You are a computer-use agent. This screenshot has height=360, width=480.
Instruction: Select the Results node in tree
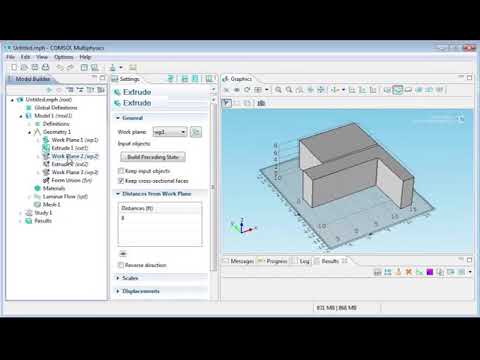tap(39, 221)
